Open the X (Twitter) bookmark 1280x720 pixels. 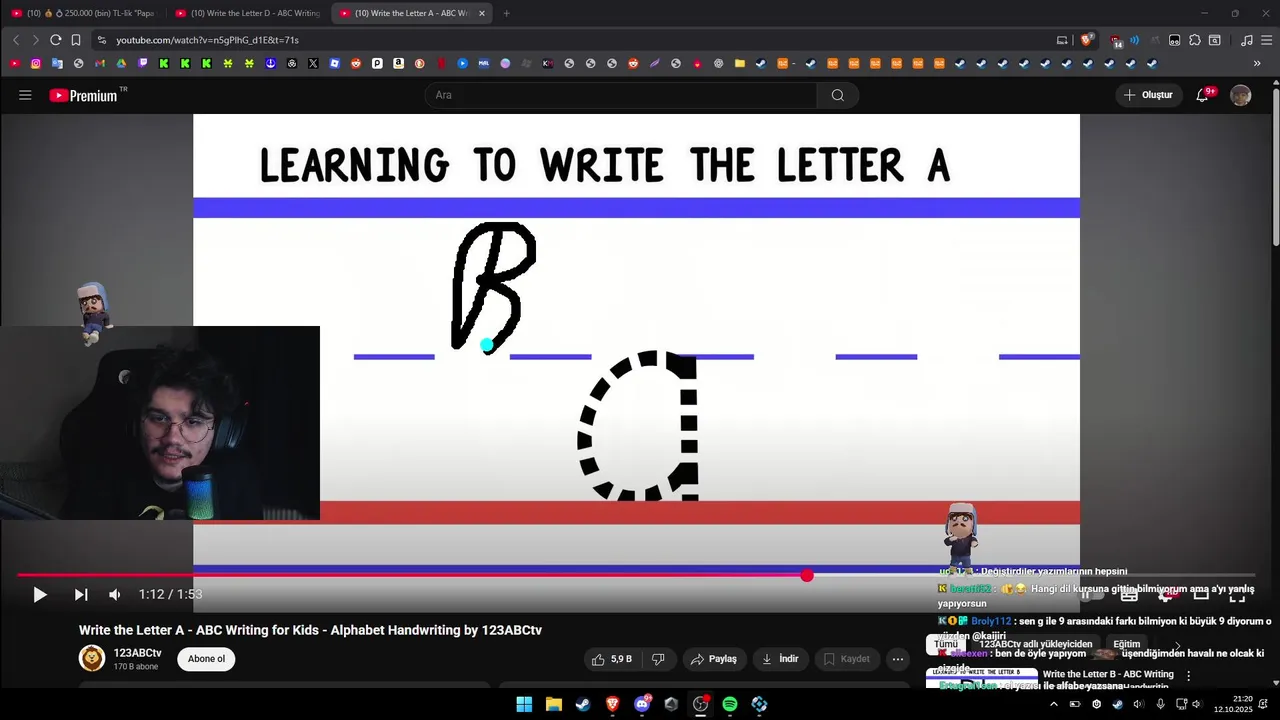click(x=313, y=63)
